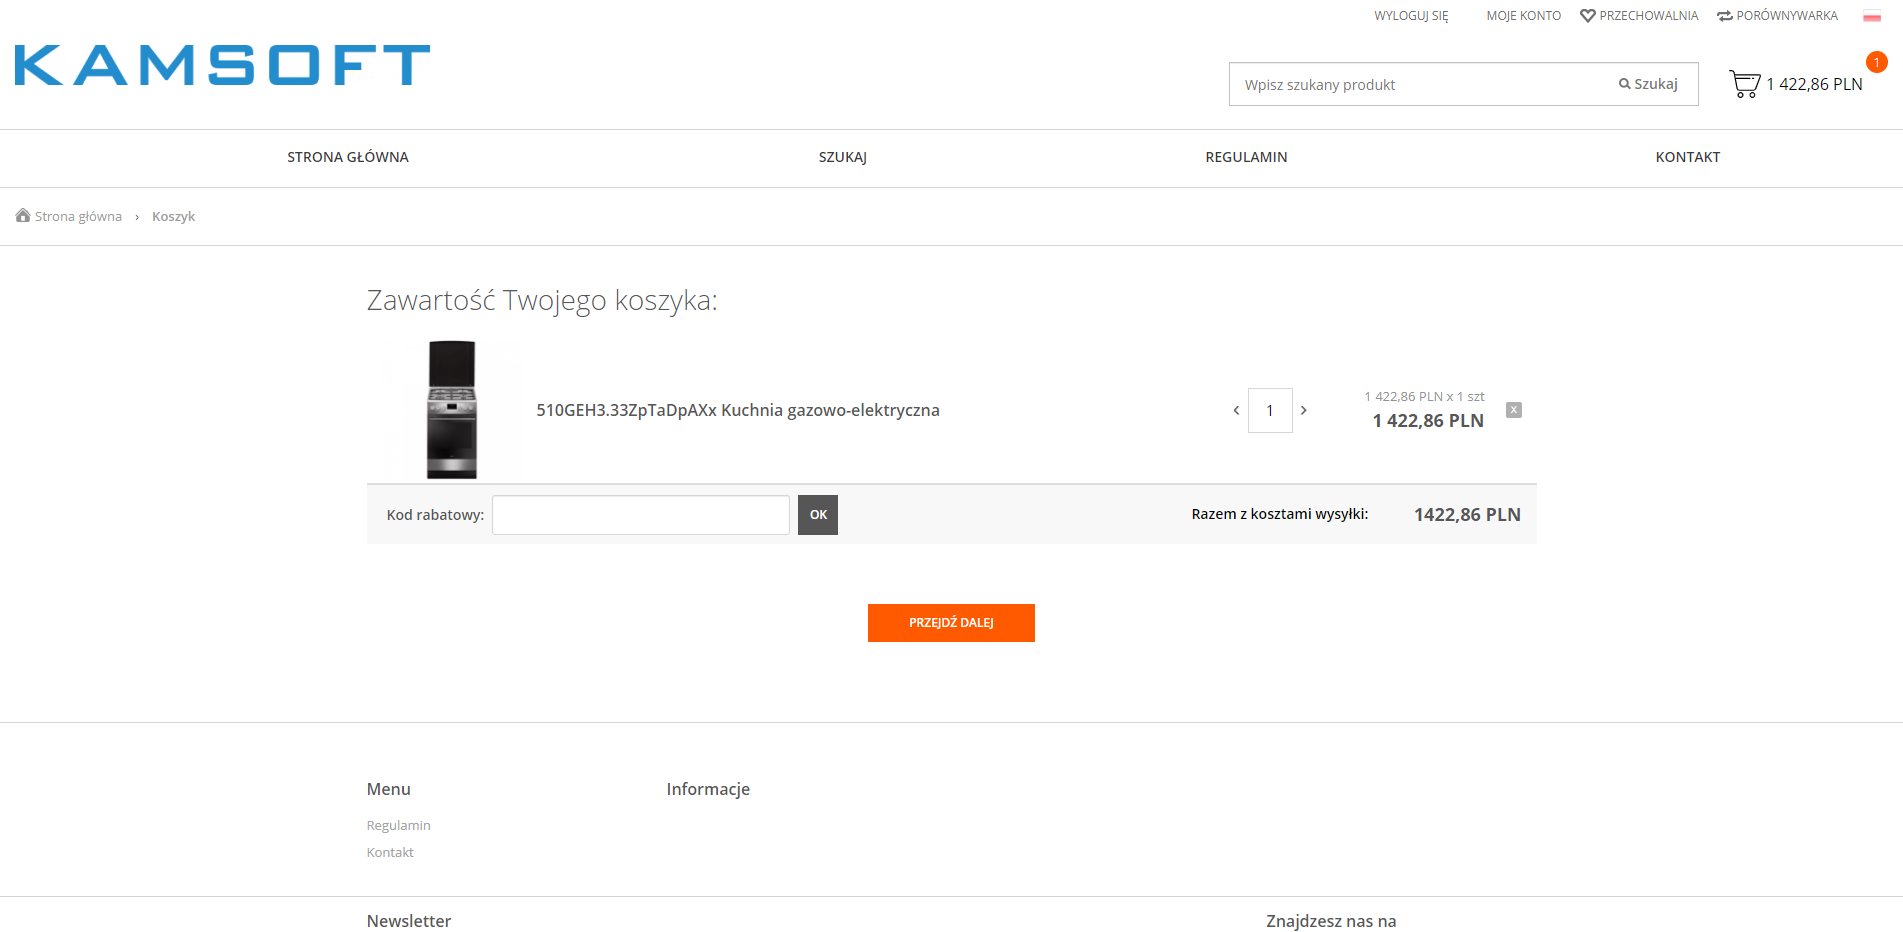
Task: Open PORÓWNYWARKA comparison tool
Action: click(x=1777, y=16)
